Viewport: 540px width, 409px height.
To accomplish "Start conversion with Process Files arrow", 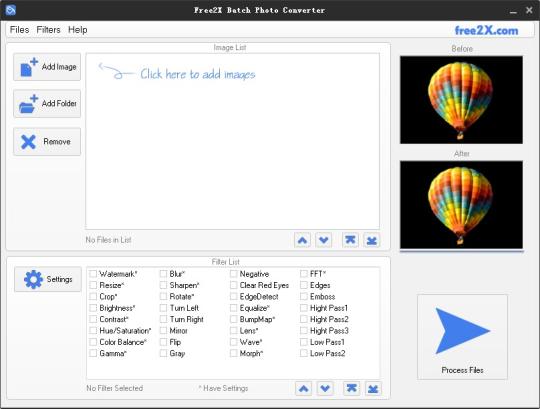I will 462,337.
